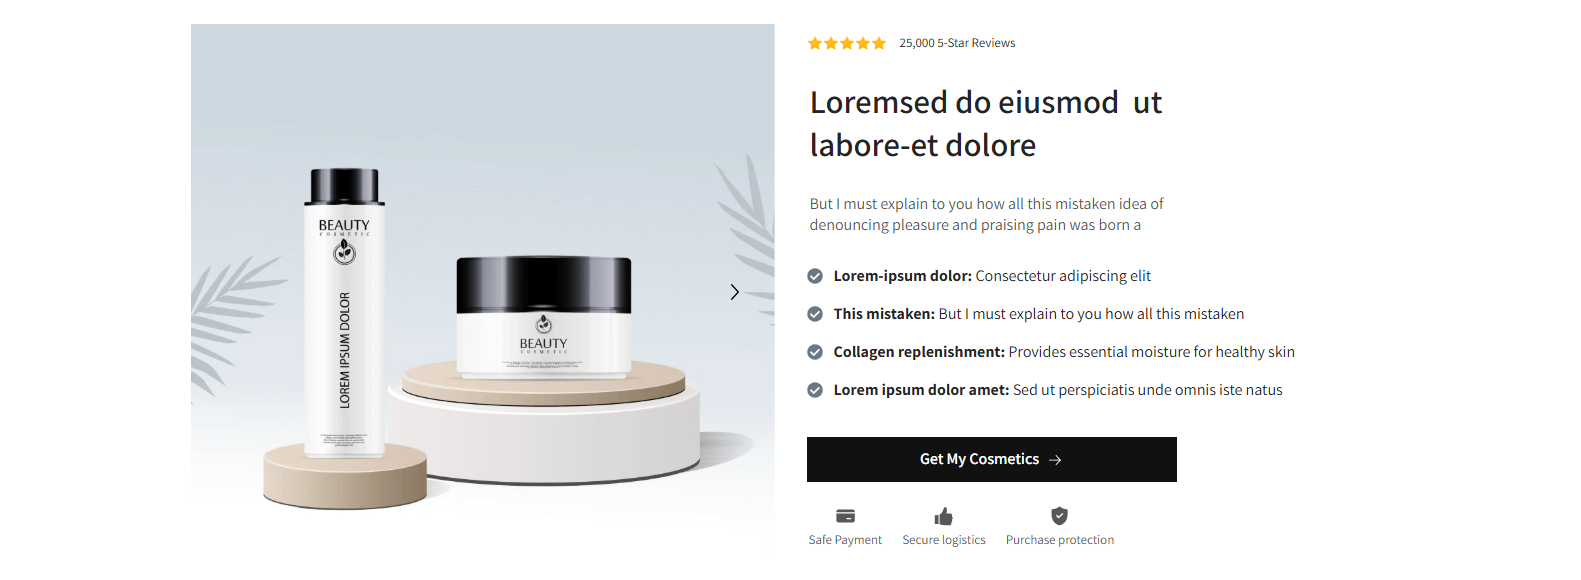
Task: Click the Purchase protection label
Action: pyautogui.click(x=1060, y=540)
